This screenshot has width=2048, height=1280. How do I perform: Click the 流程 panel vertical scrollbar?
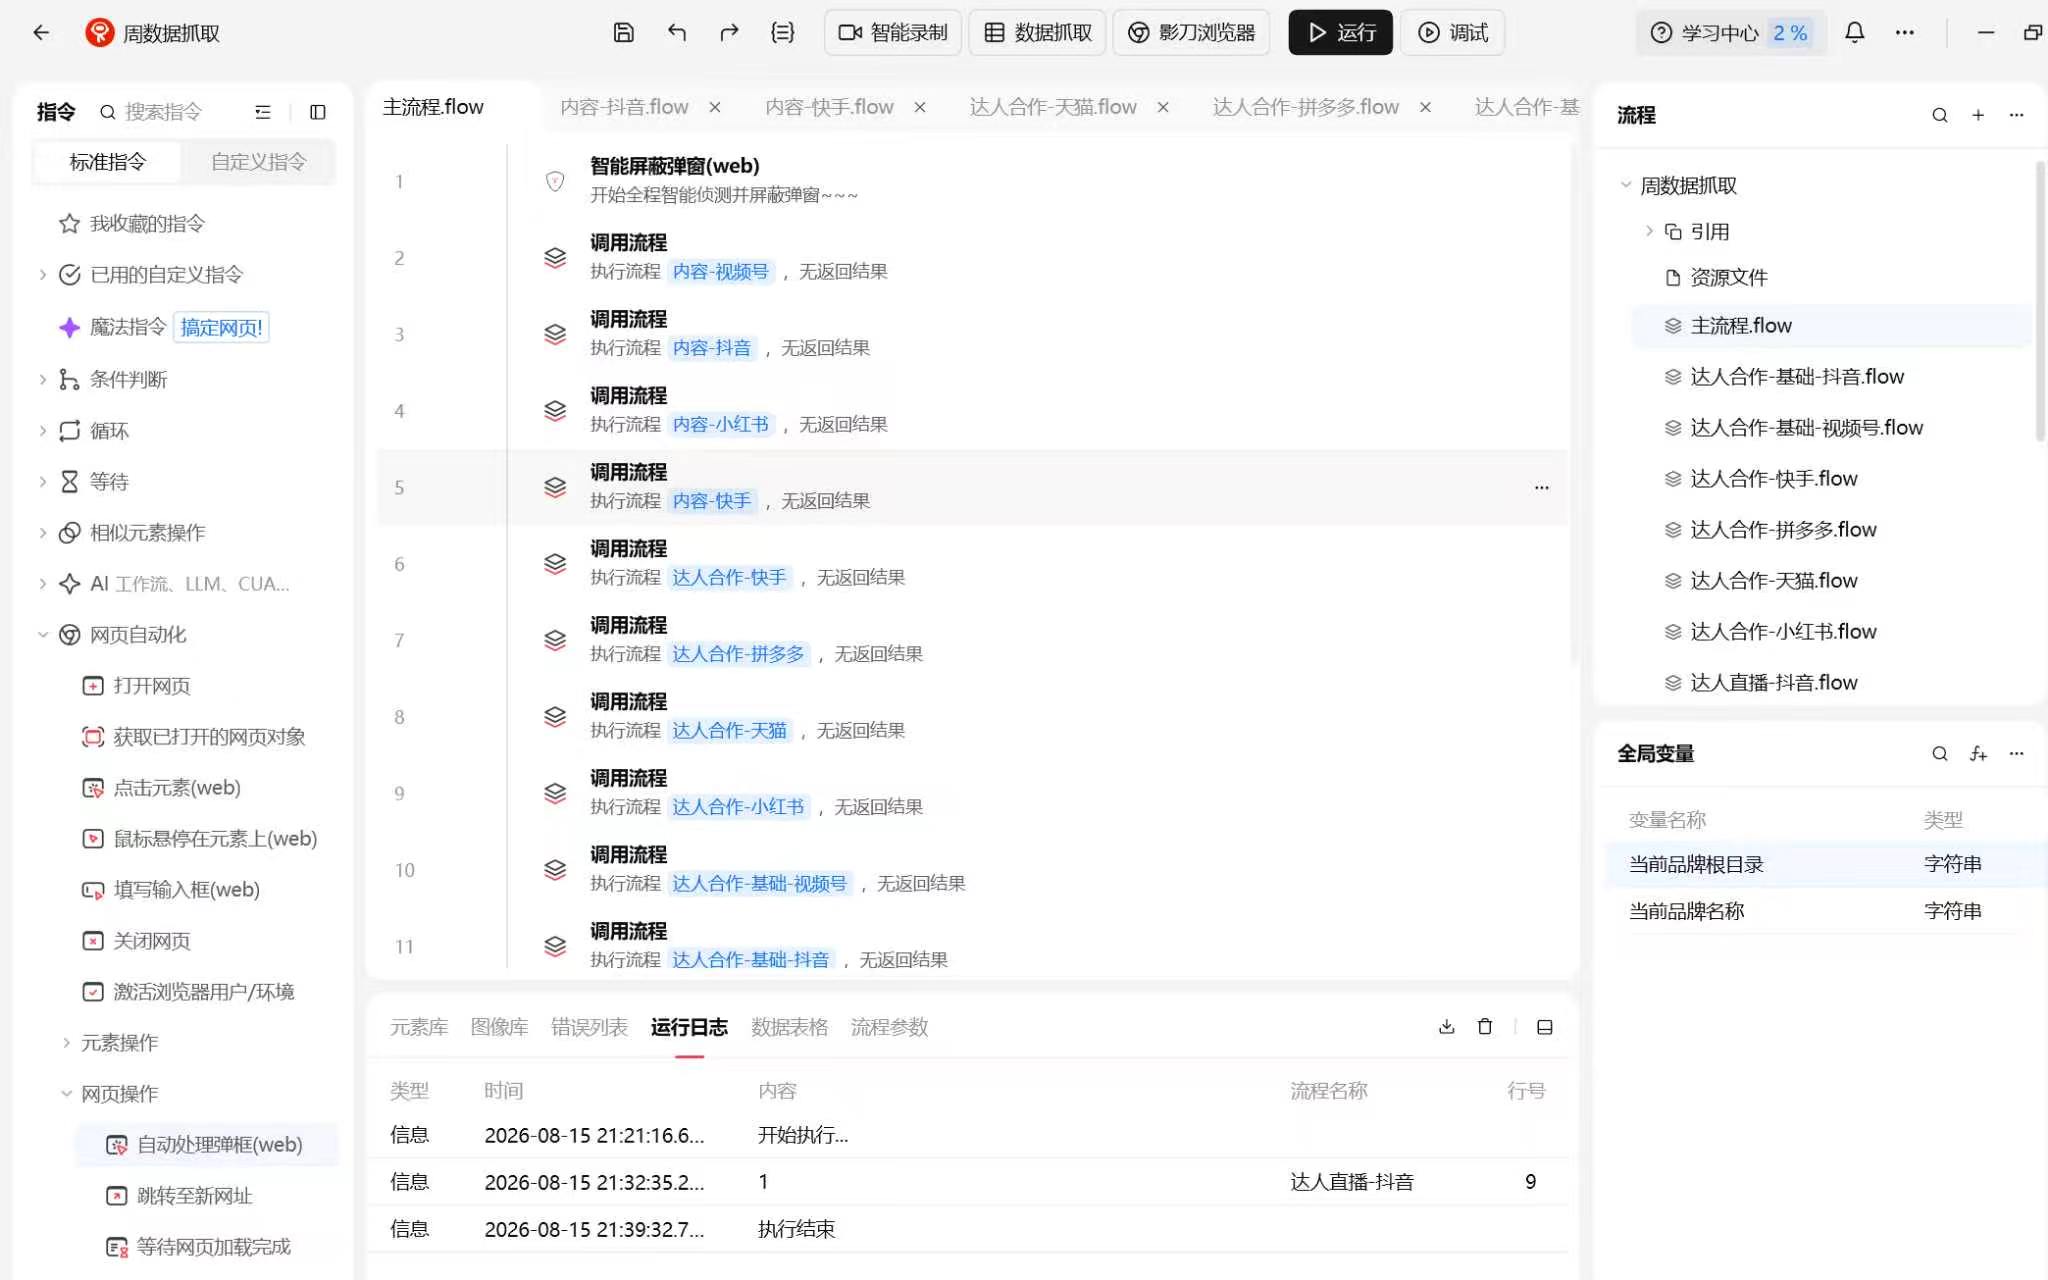pyautogui.click(x=2040, y=300)
